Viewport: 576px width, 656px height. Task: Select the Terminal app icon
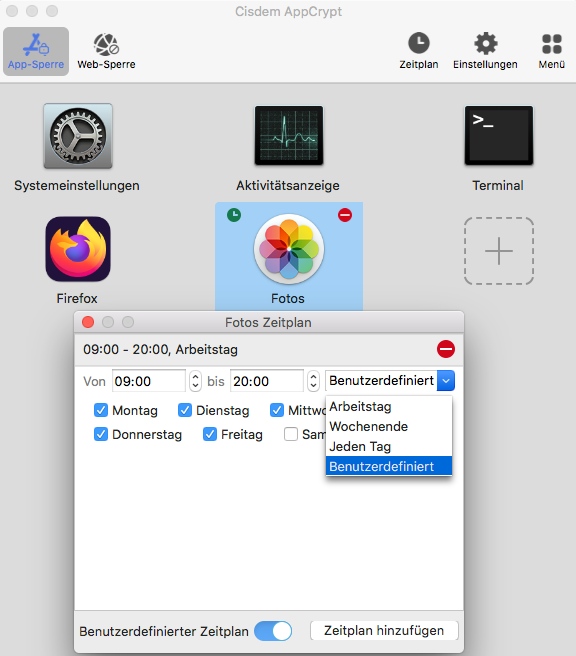pos(499,136)
